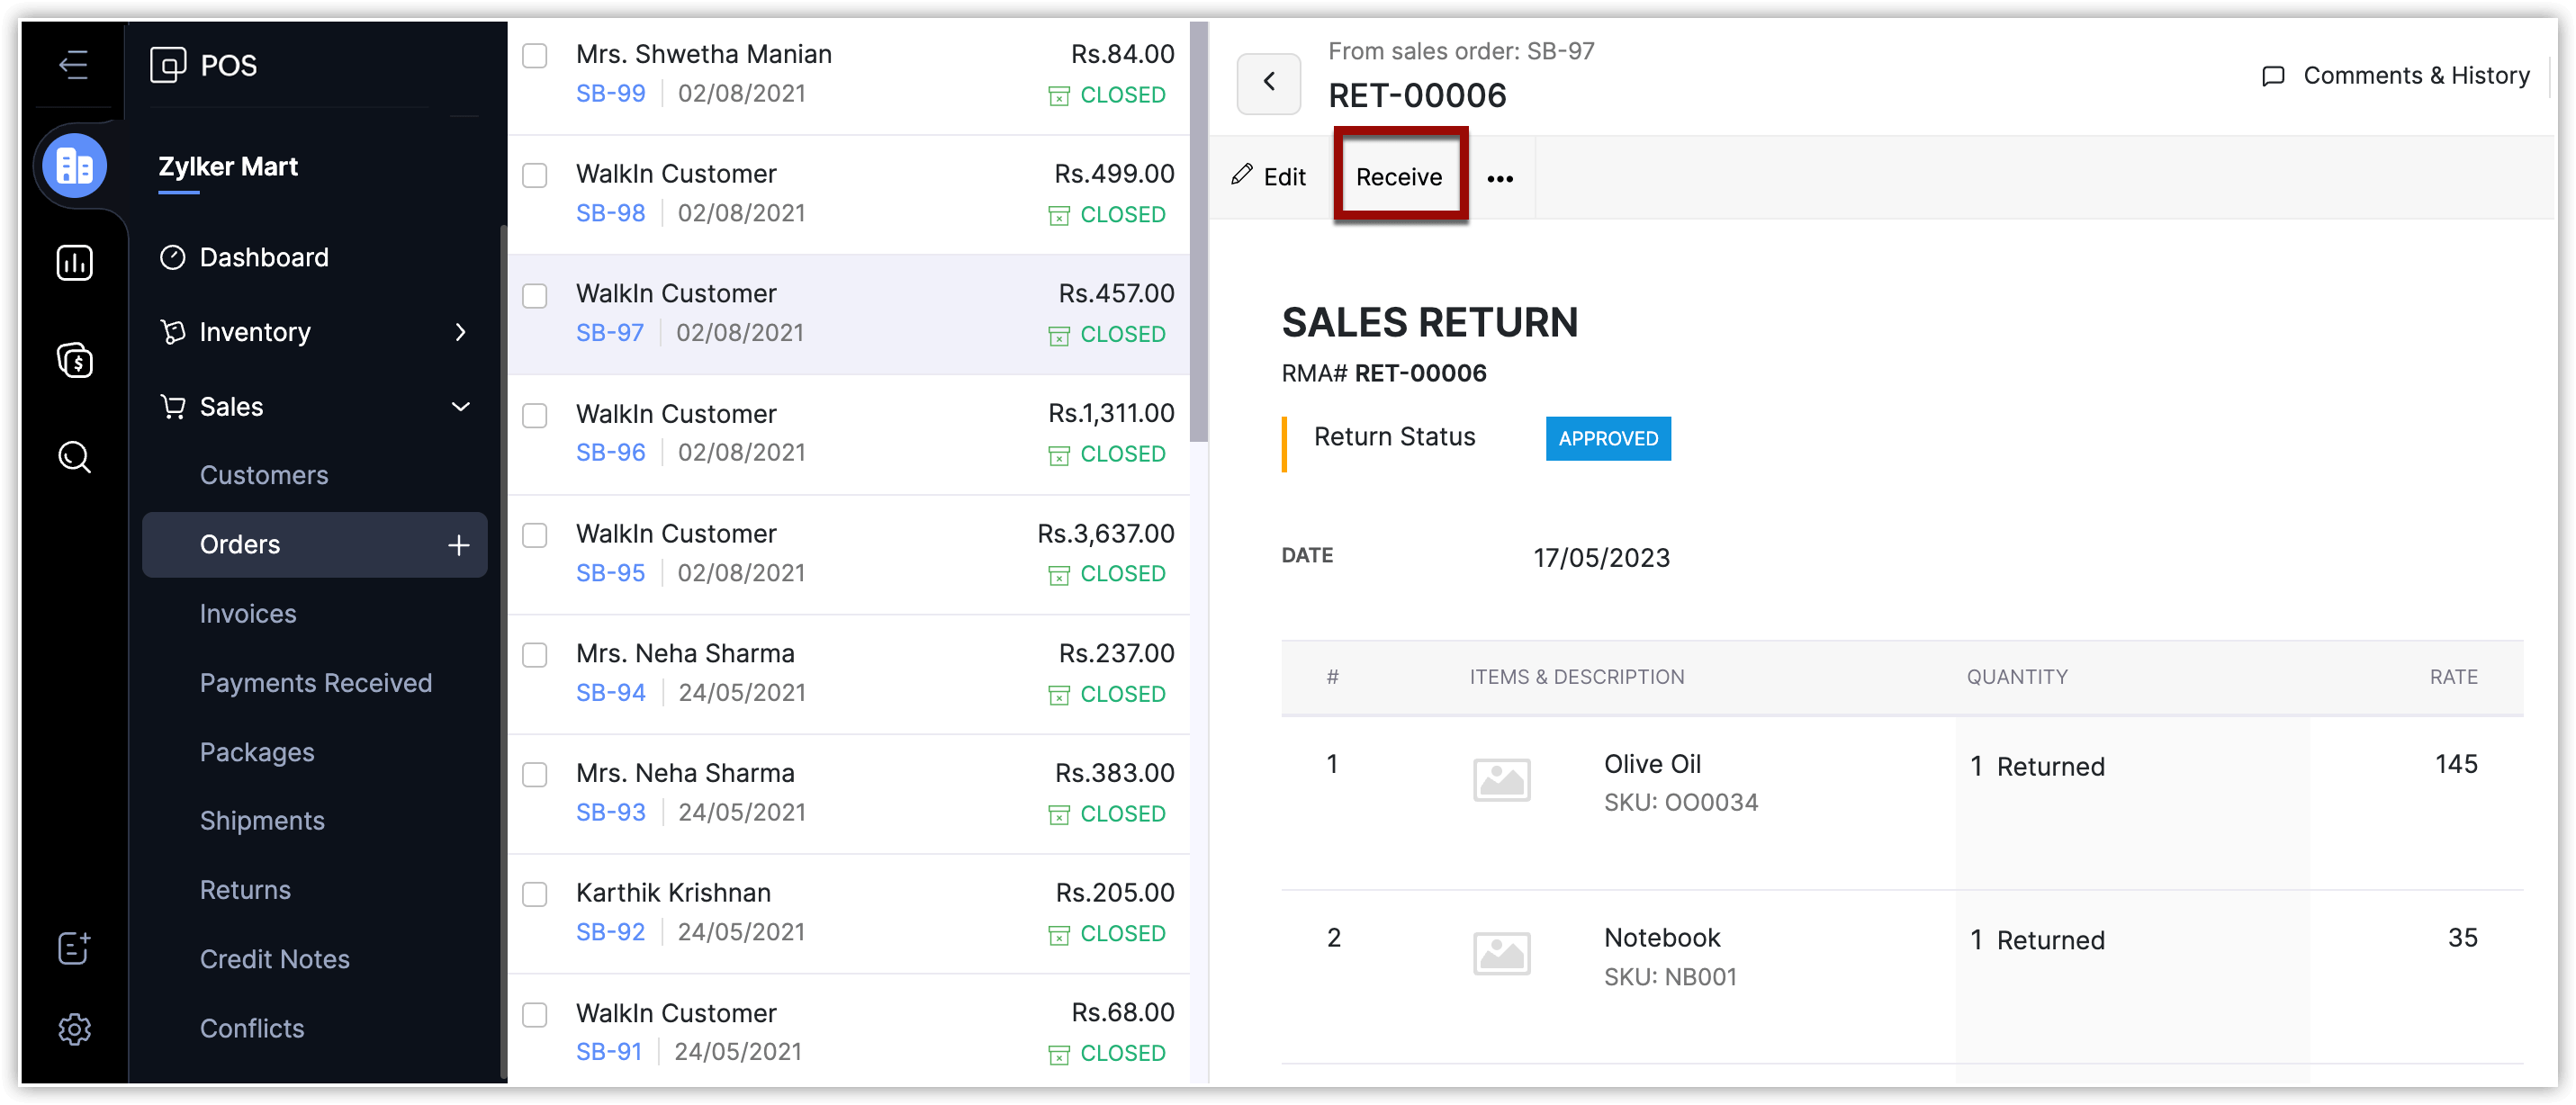Go to Credit Notes menu item

pos(274,958)
